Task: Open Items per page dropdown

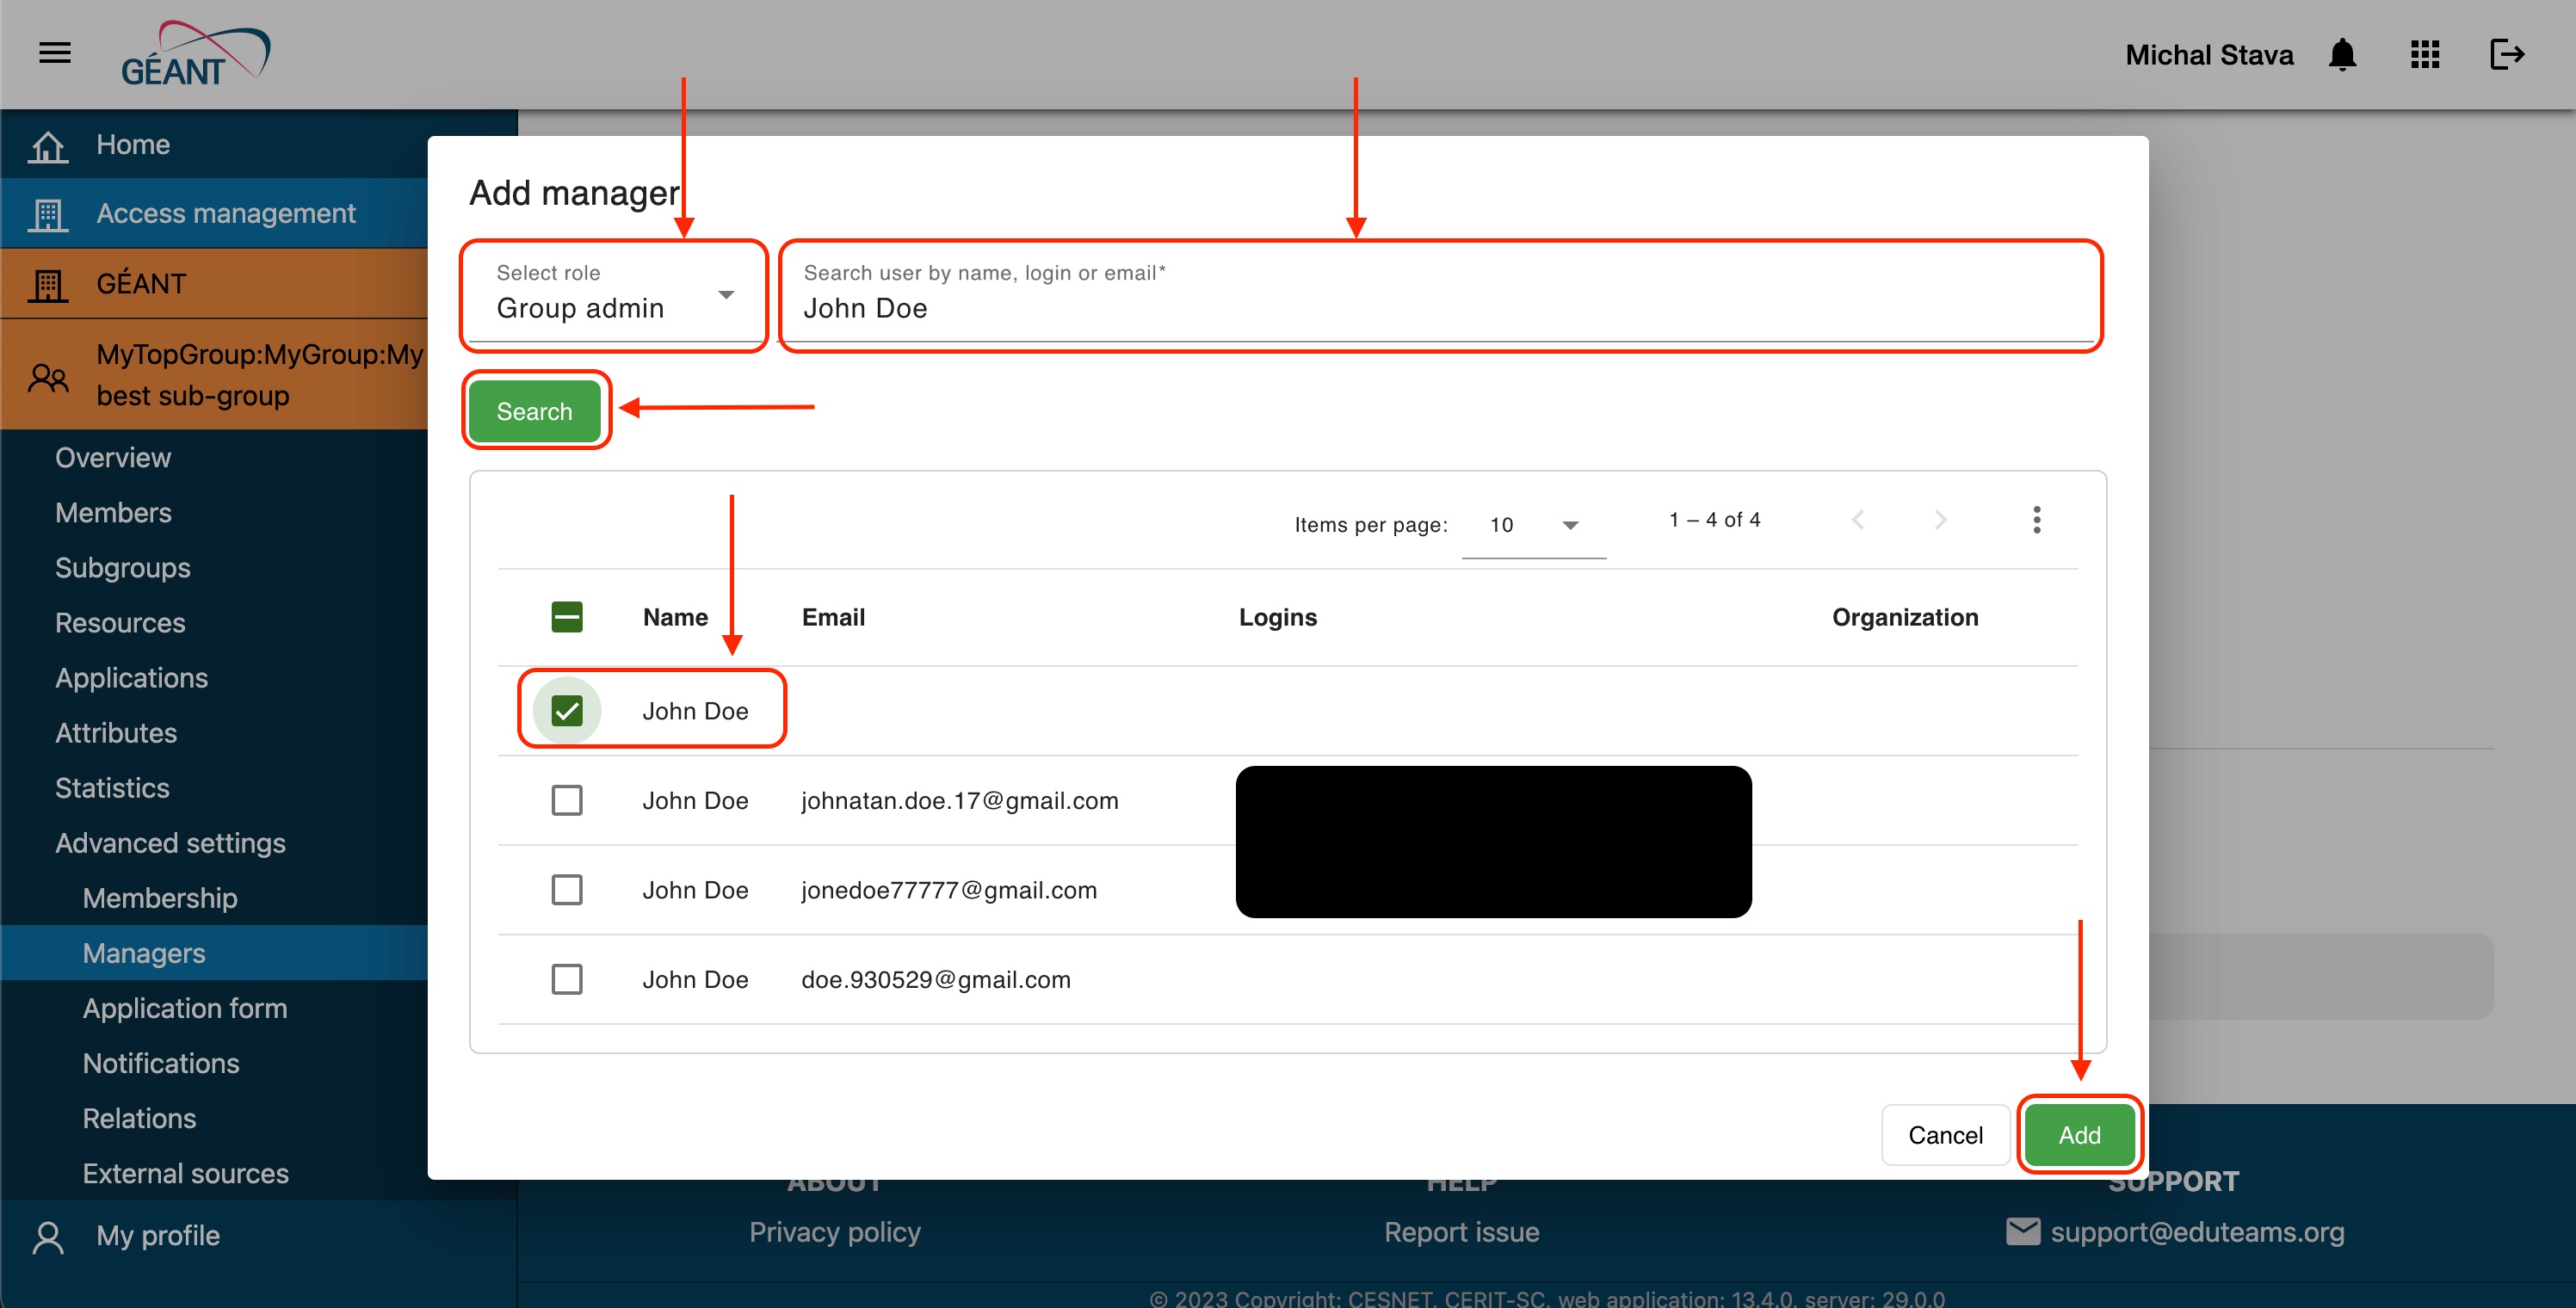Action: 1533,525
